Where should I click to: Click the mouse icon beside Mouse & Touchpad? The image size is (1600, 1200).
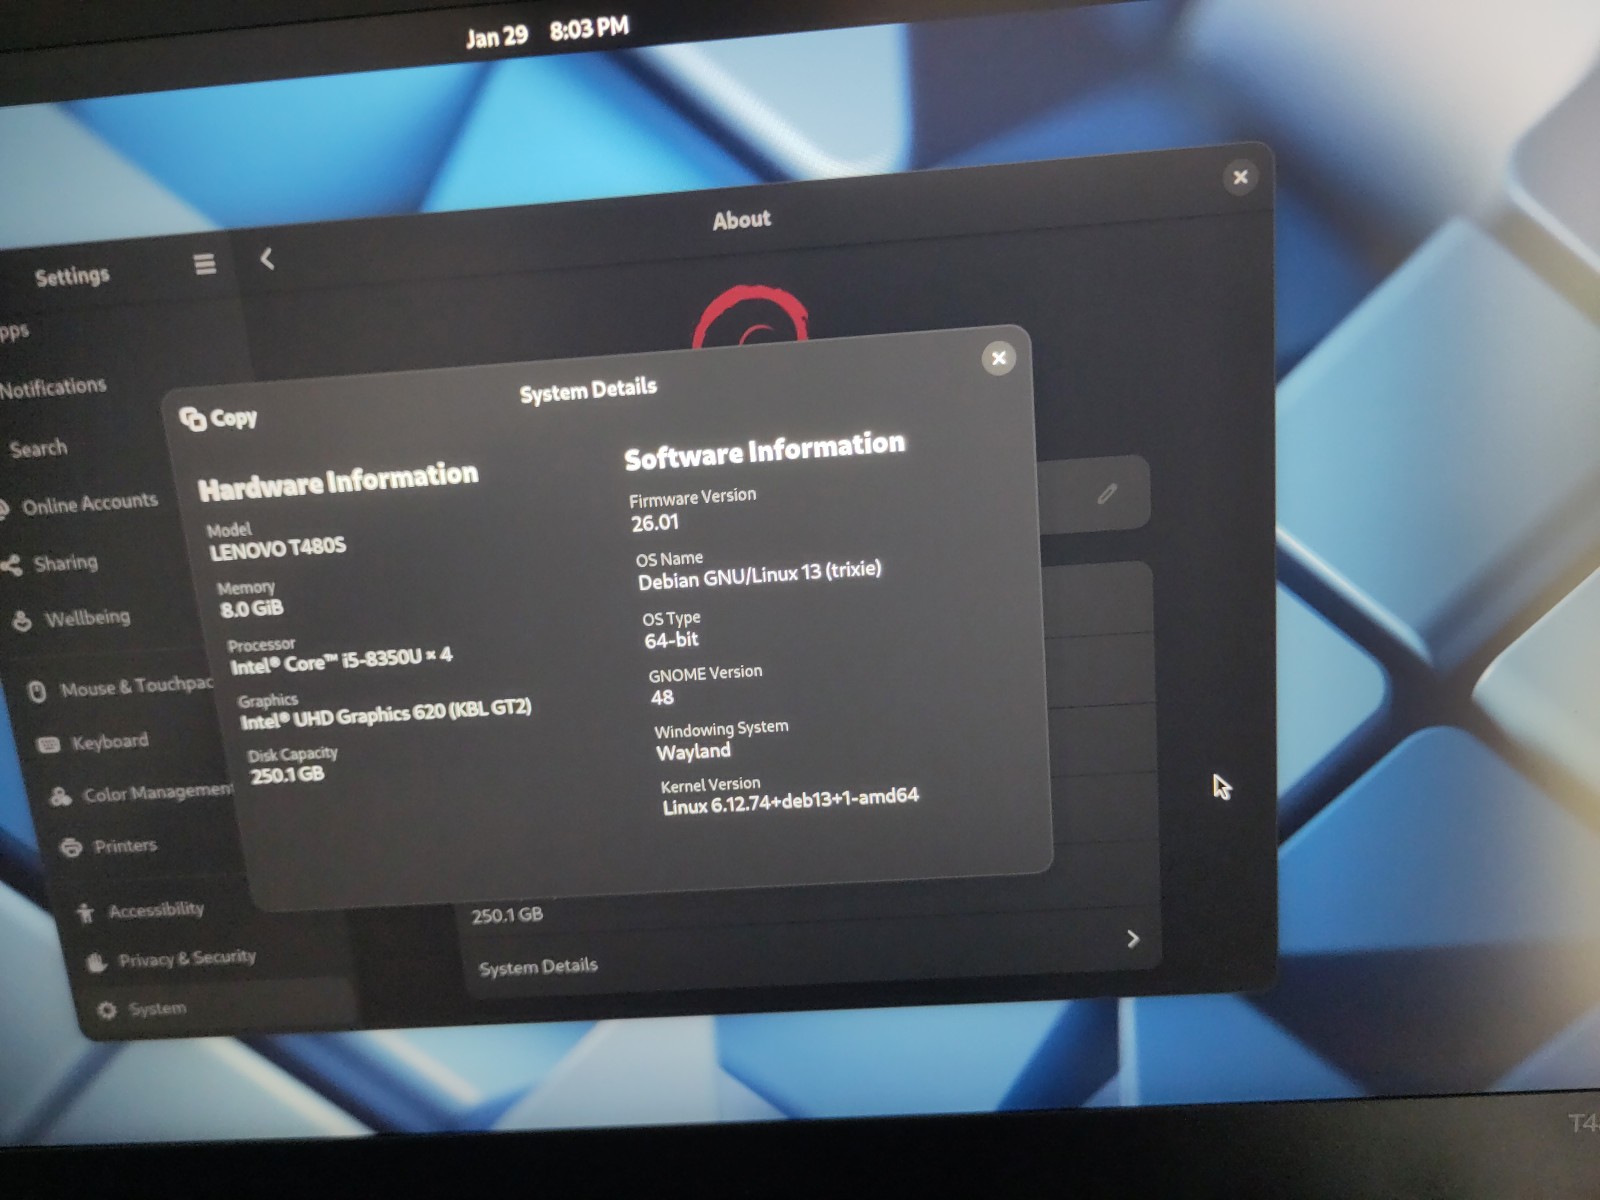(37, 691)
